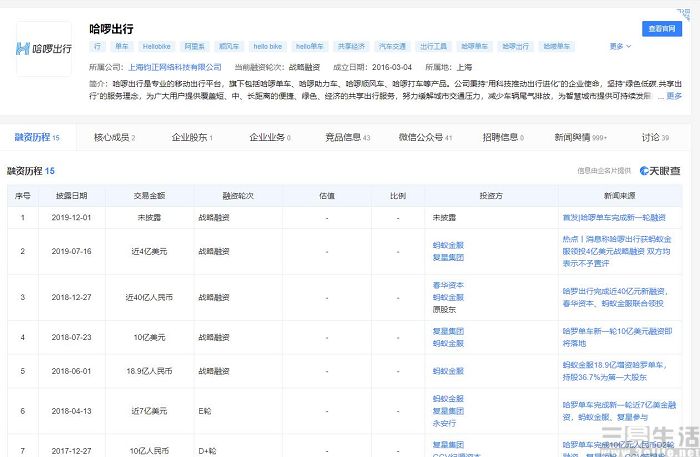Click the 交易金额 column header
Image resolution: width=700 pixels, height=457 pixels.
click(x=149, y=195)
